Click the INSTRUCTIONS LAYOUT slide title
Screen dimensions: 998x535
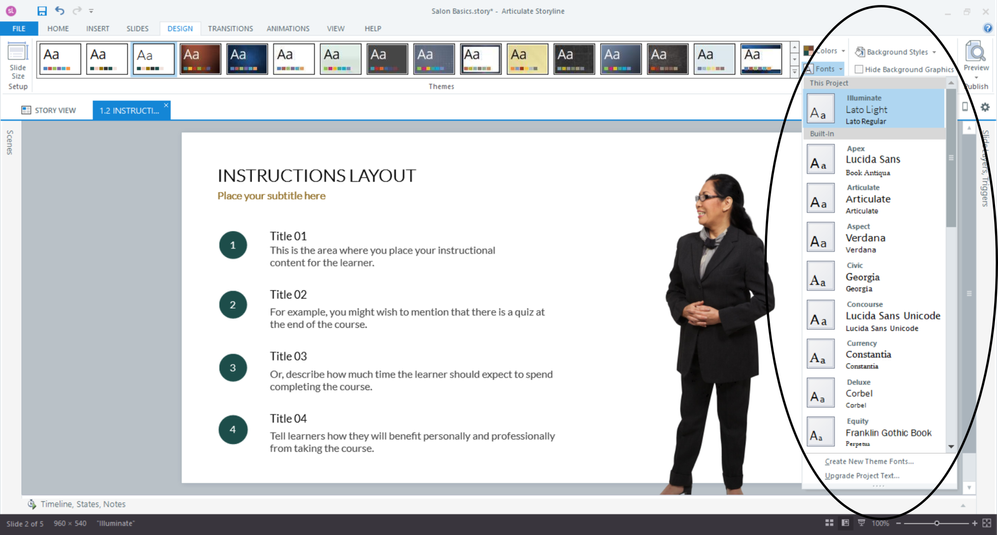coord(316,176)
